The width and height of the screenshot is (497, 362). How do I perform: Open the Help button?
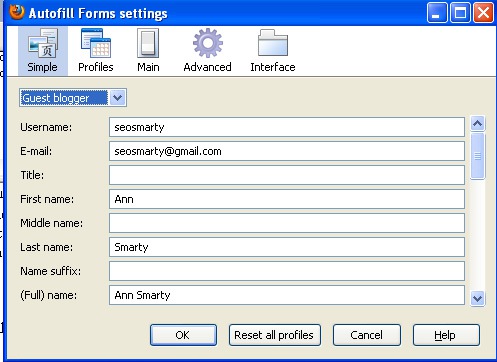446,335
